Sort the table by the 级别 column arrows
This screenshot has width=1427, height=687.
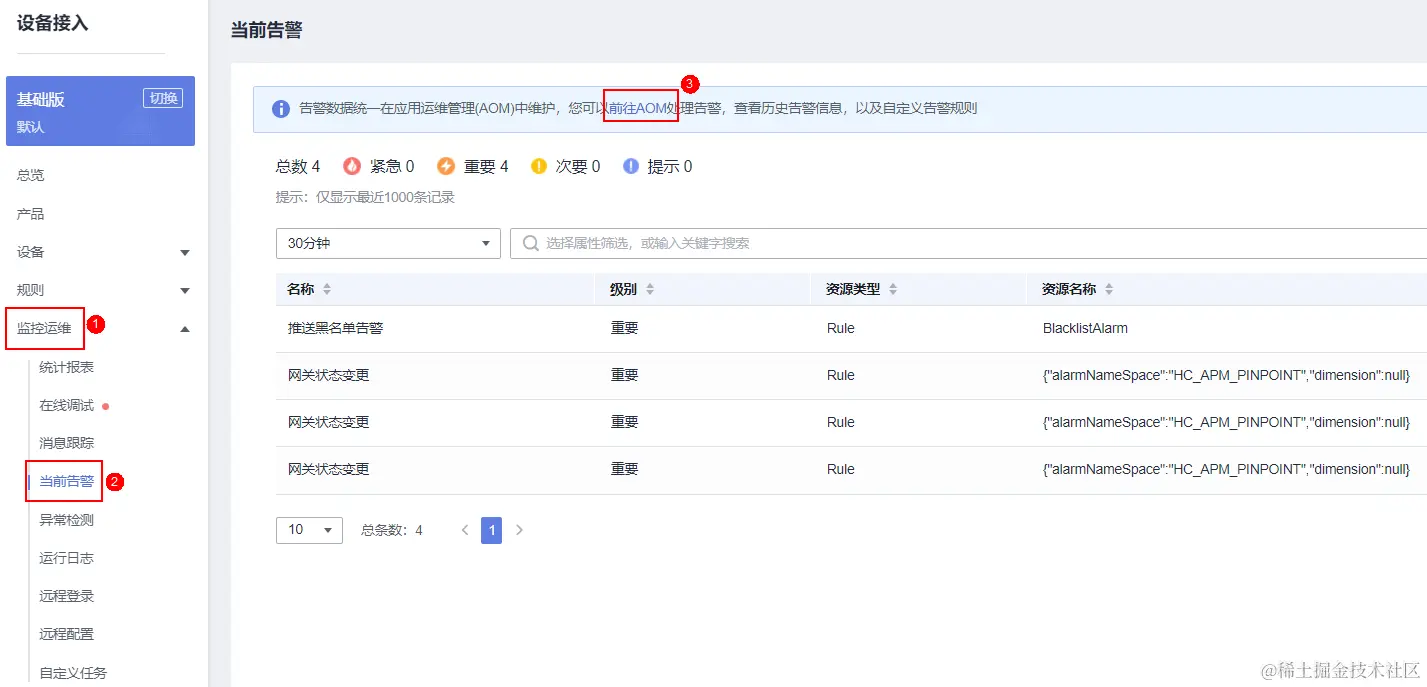coord(650,289)
